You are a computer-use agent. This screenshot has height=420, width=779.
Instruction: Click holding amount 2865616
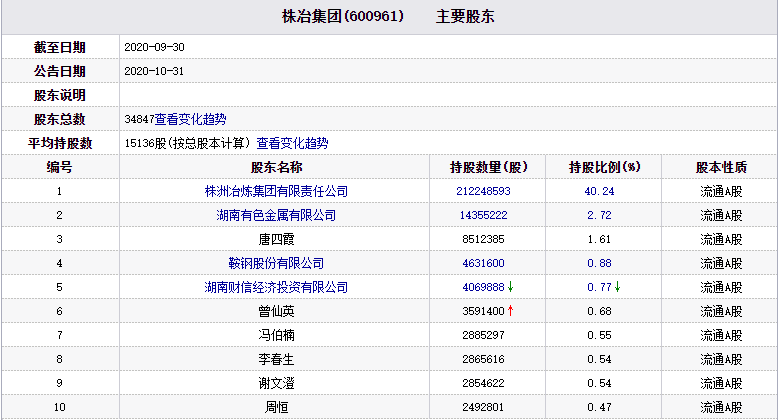coord(483,359)
